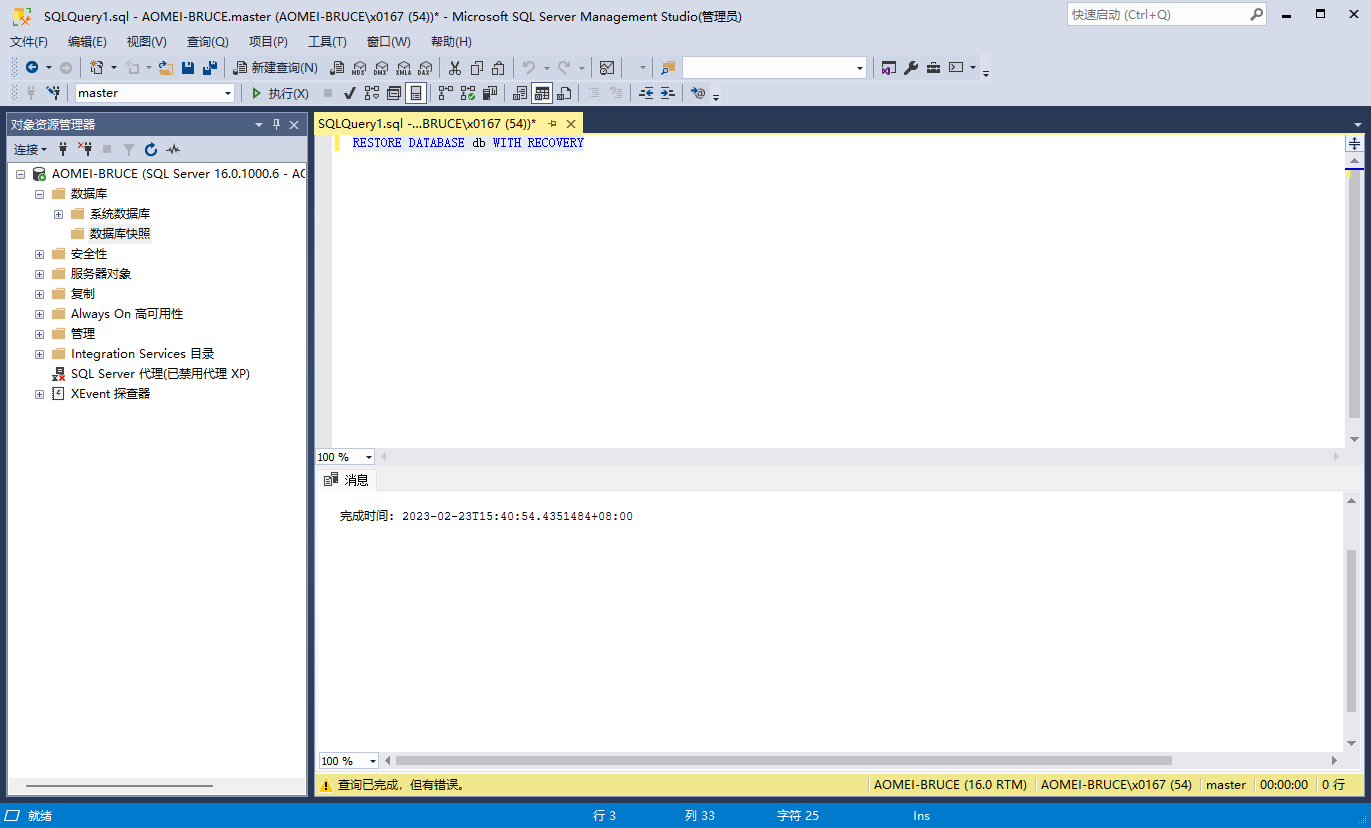This screenshot has width=1371, height=828.
Task: Click the display estimated execution plan icon
Action: [372, 93]
